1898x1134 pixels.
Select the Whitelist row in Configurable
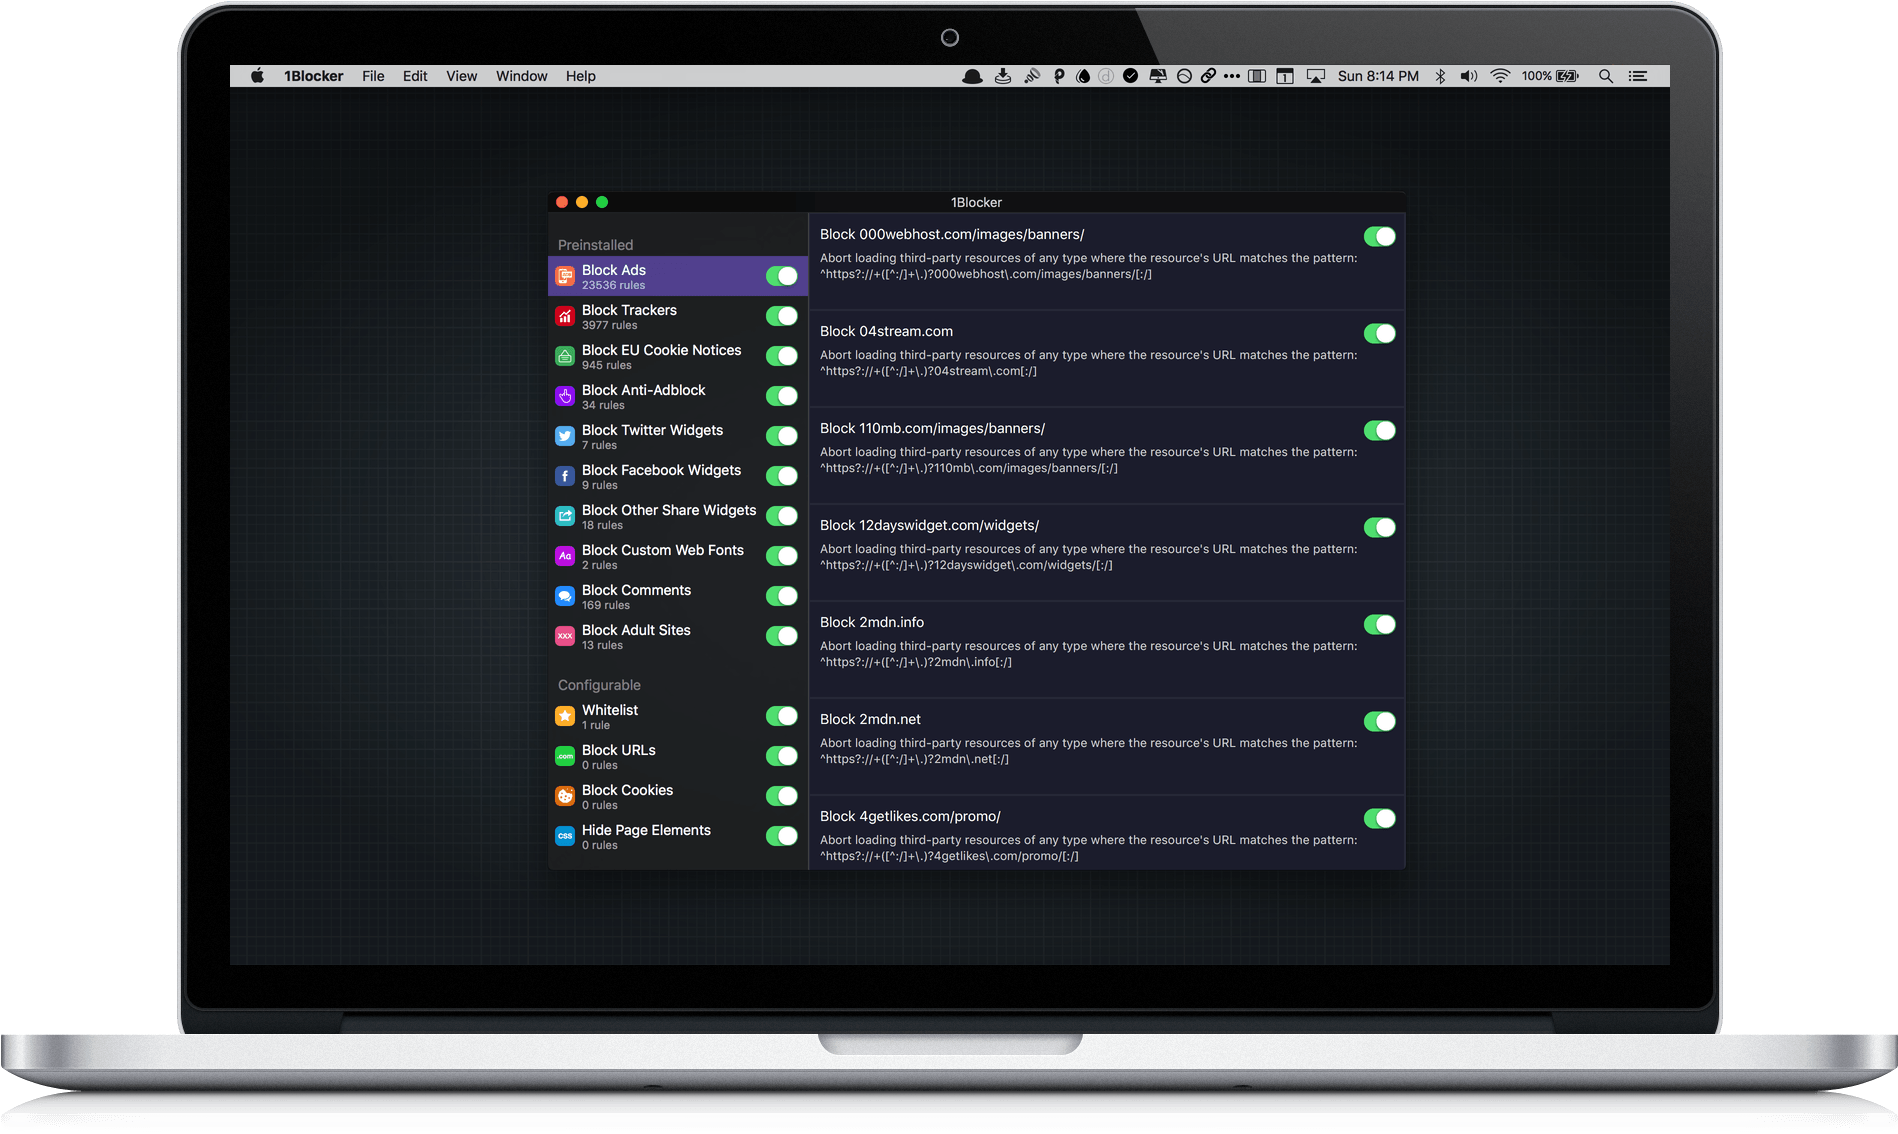[678, 716]
